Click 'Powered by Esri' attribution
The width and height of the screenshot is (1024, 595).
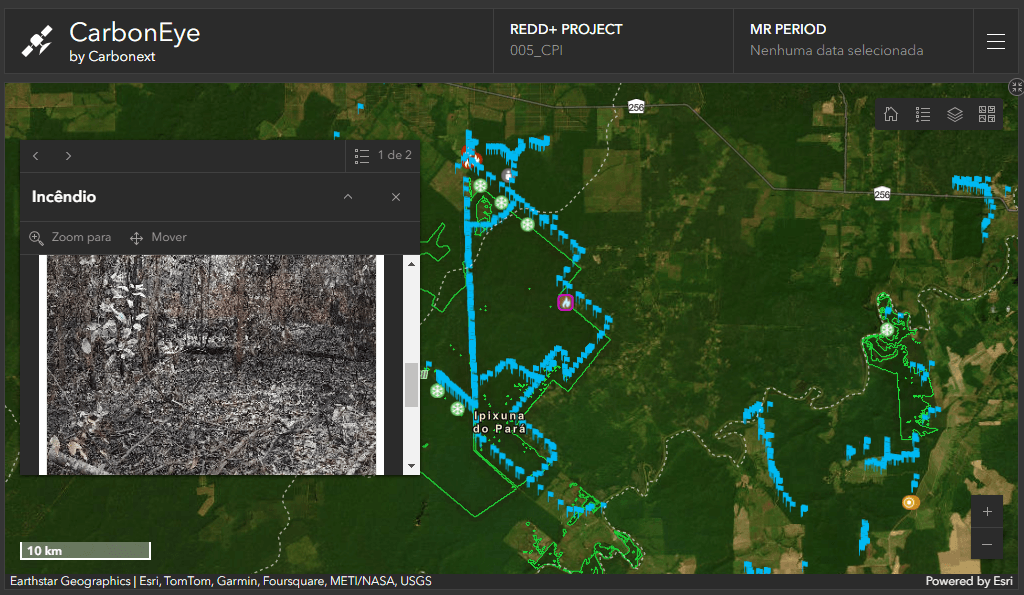pyautogui.click(x=968, y=581)
